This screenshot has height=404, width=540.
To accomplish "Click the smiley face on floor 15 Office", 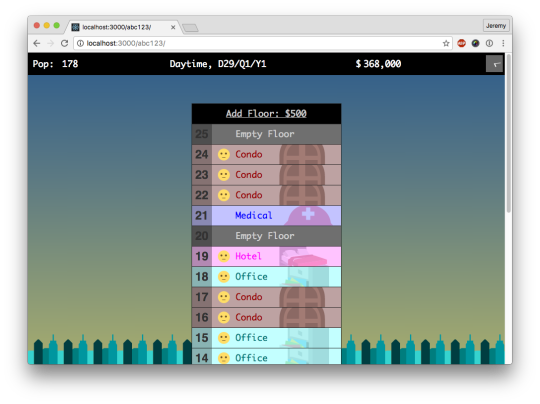I will click(224, 338).
